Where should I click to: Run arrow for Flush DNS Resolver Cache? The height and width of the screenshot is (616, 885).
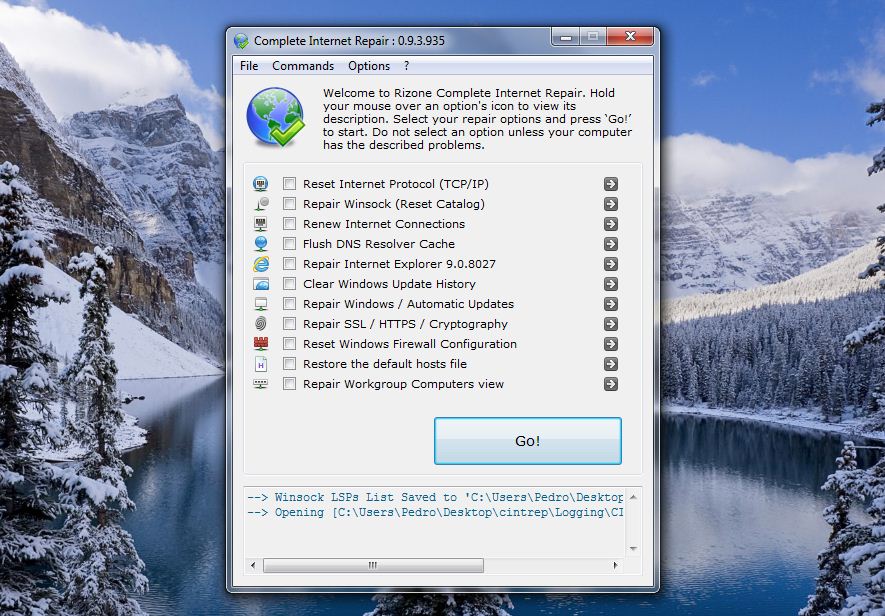point(611,244)
